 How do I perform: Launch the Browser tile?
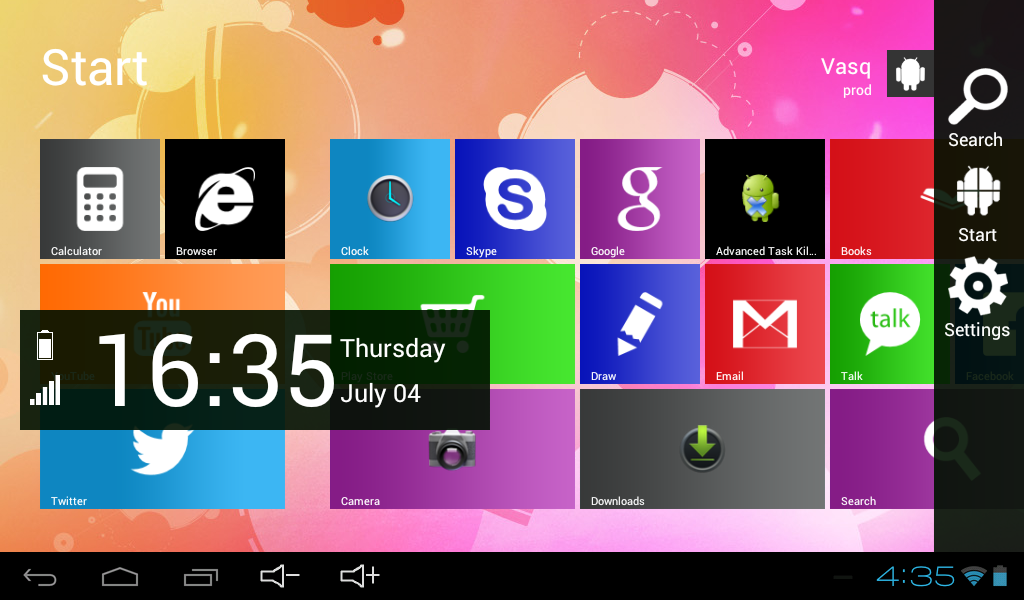pyautogui.click(x=225, y=199)
